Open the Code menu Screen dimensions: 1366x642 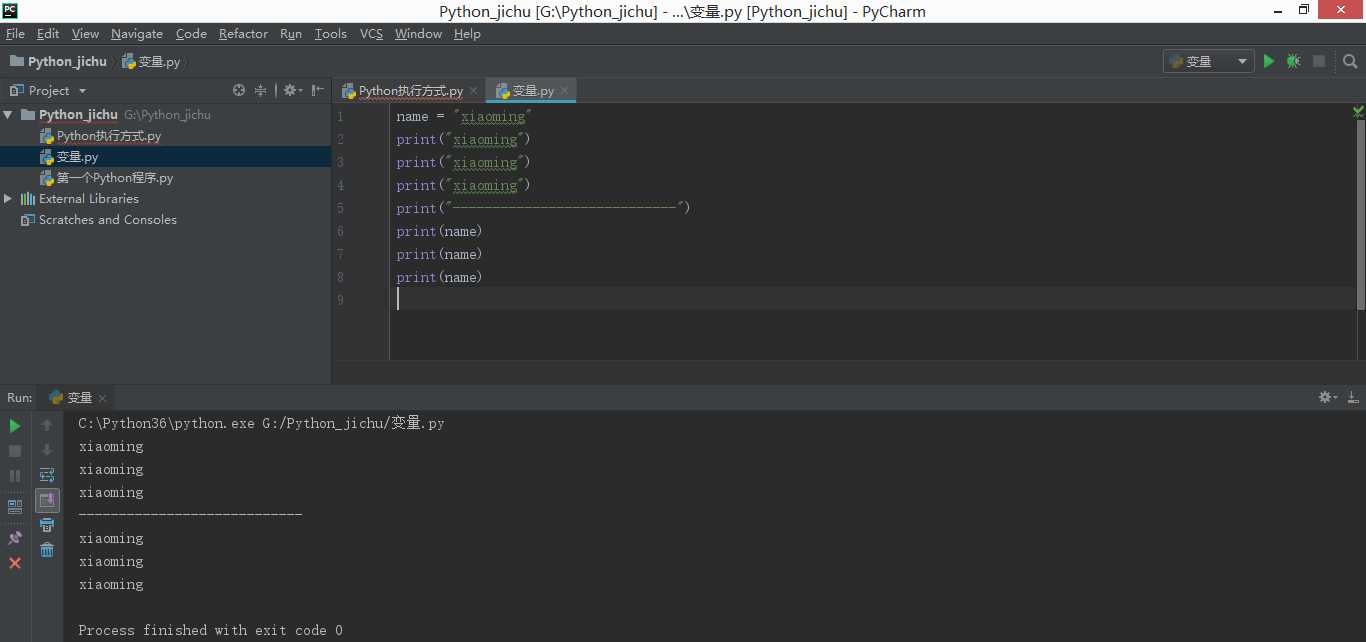tap(191, 33)
